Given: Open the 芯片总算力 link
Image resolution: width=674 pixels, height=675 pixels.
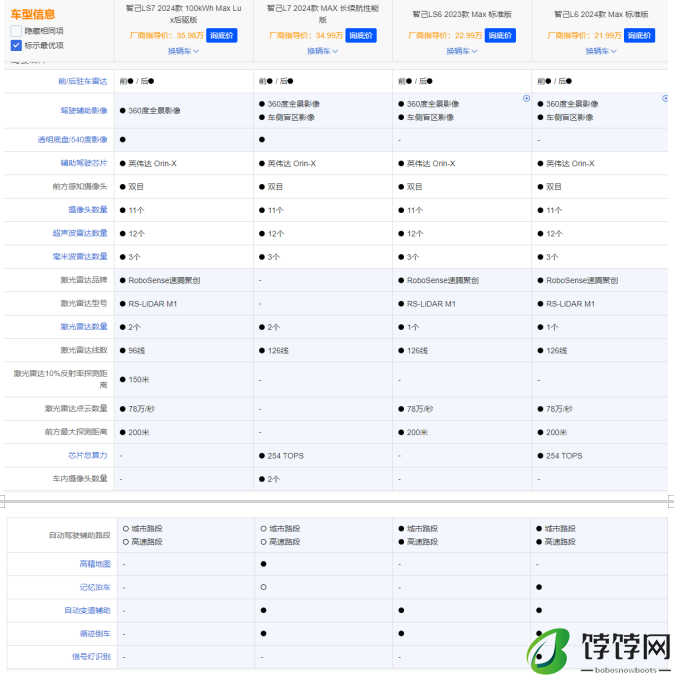Looking at the screenshot, I should point(88,455).
